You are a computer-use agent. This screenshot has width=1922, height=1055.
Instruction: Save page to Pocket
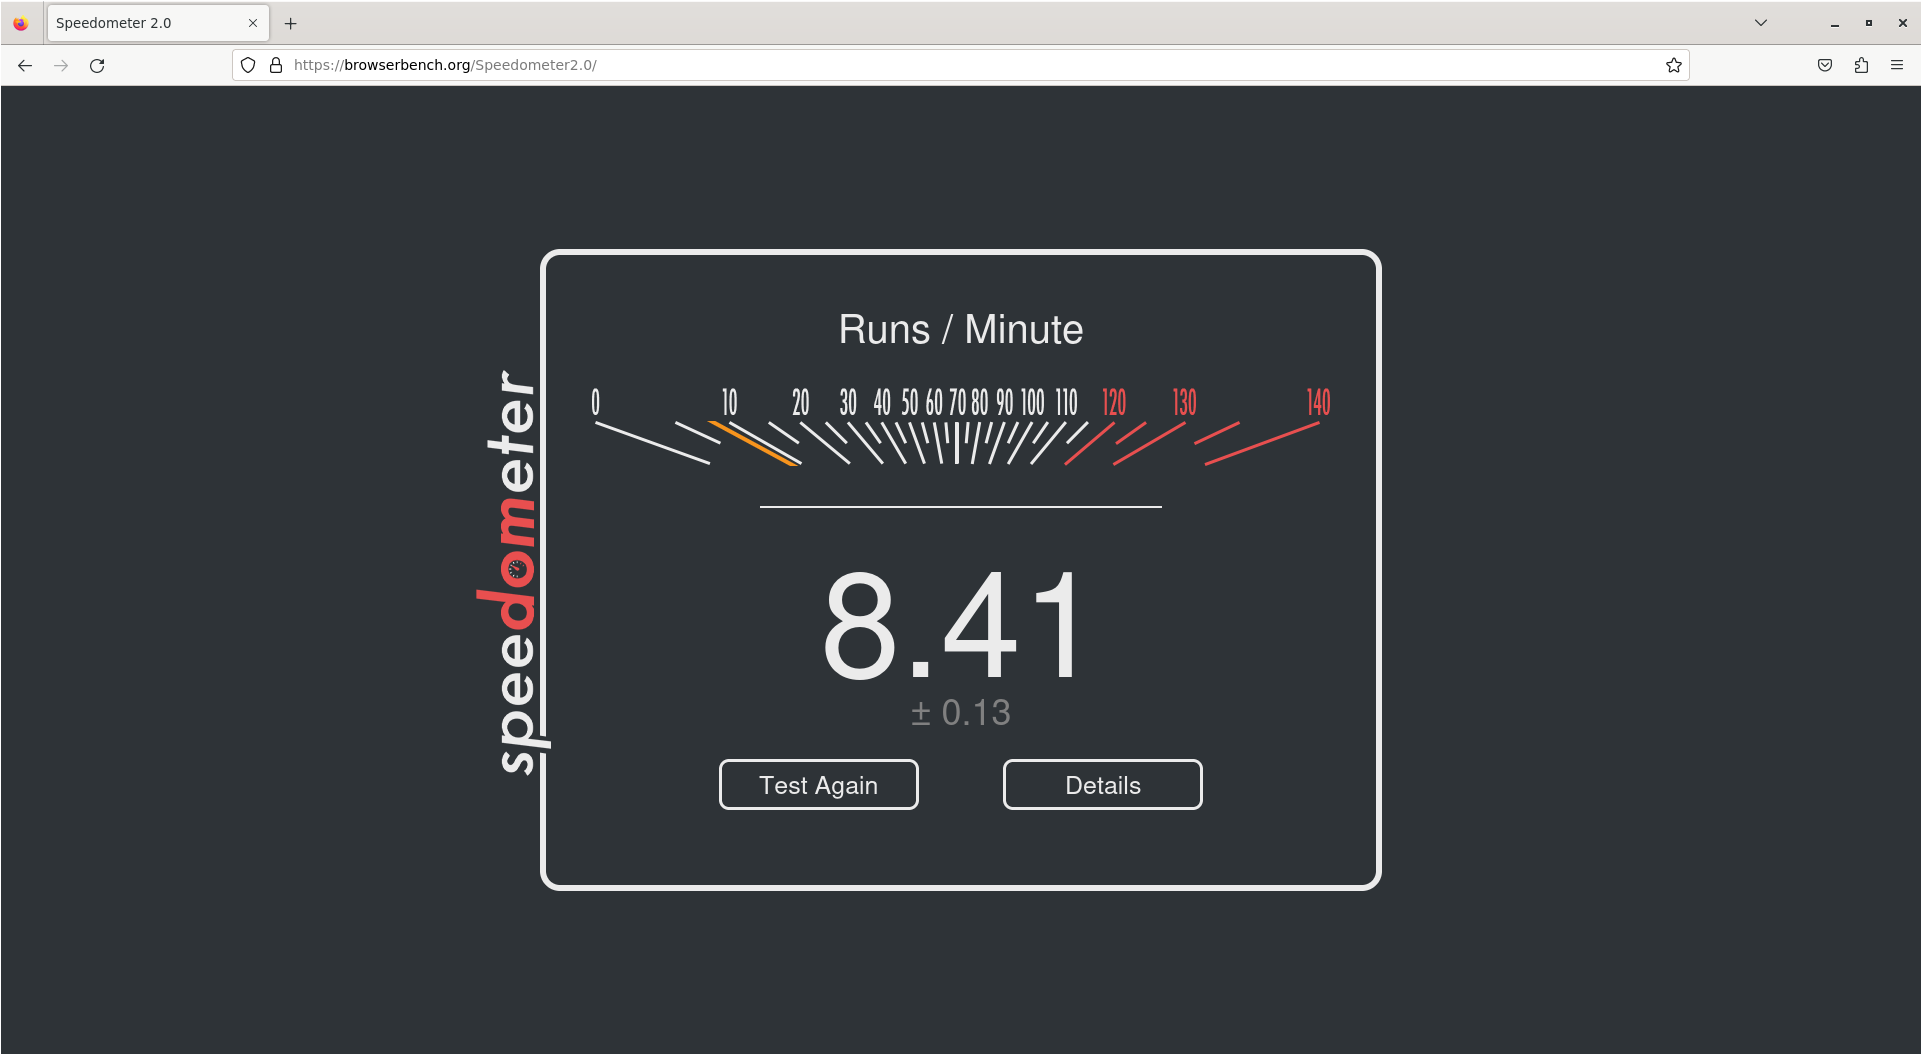(x=1825, y=65)
